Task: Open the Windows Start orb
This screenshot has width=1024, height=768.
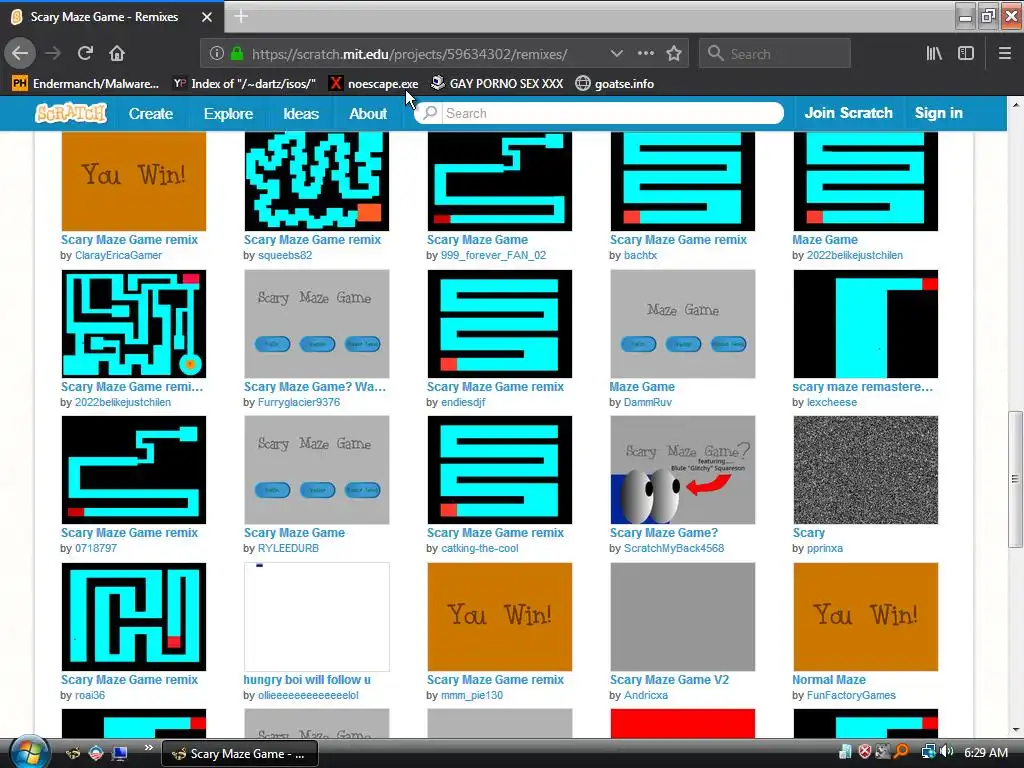Action: coord(27,753)
